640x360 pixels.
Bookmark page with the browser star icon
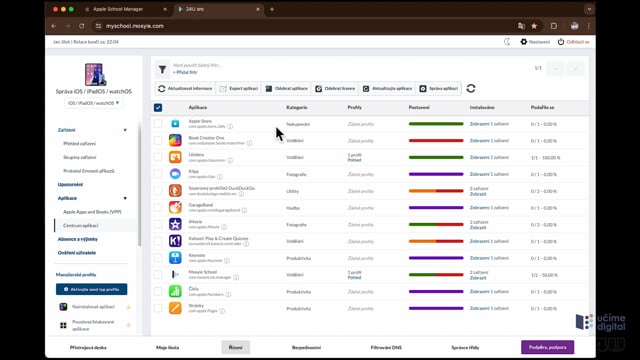[x=534, y=26]
